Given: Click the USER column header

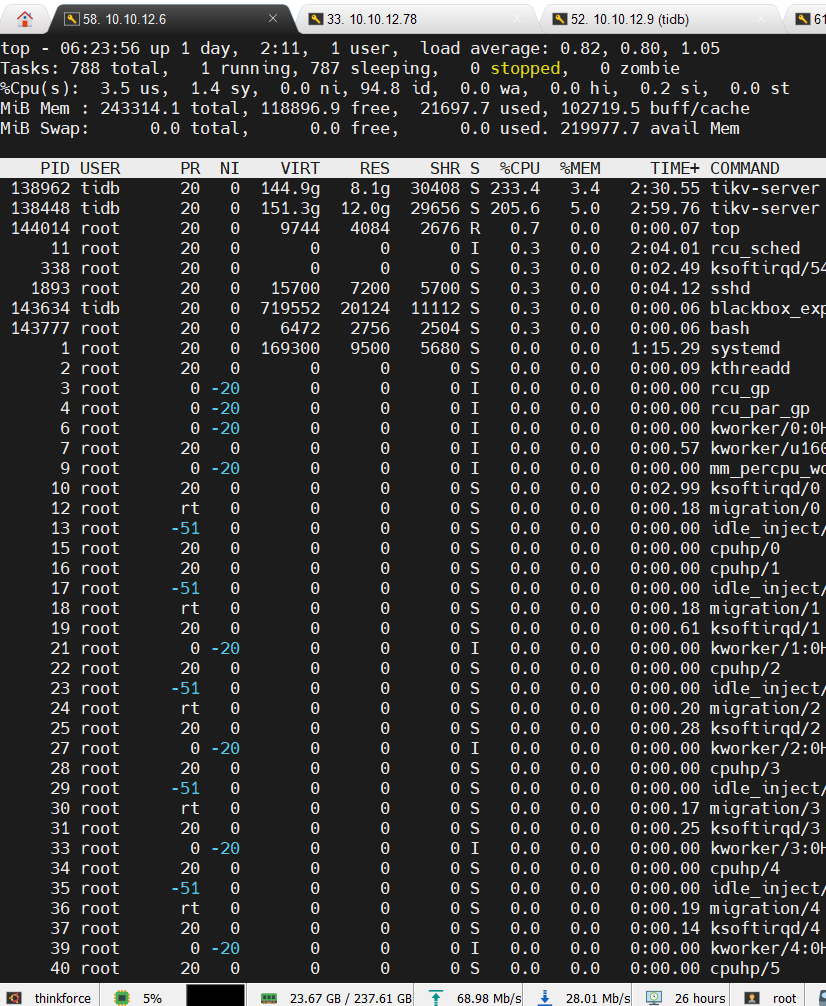Looking at the screenshot, I should point(100,168).
